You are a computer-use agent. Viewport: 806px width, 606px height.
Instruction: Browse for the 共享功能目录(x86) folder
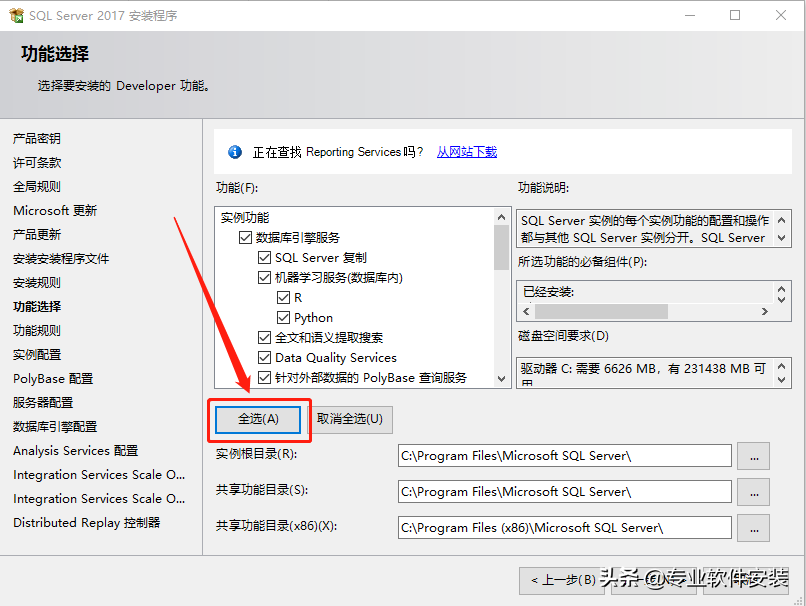[754, 528]
